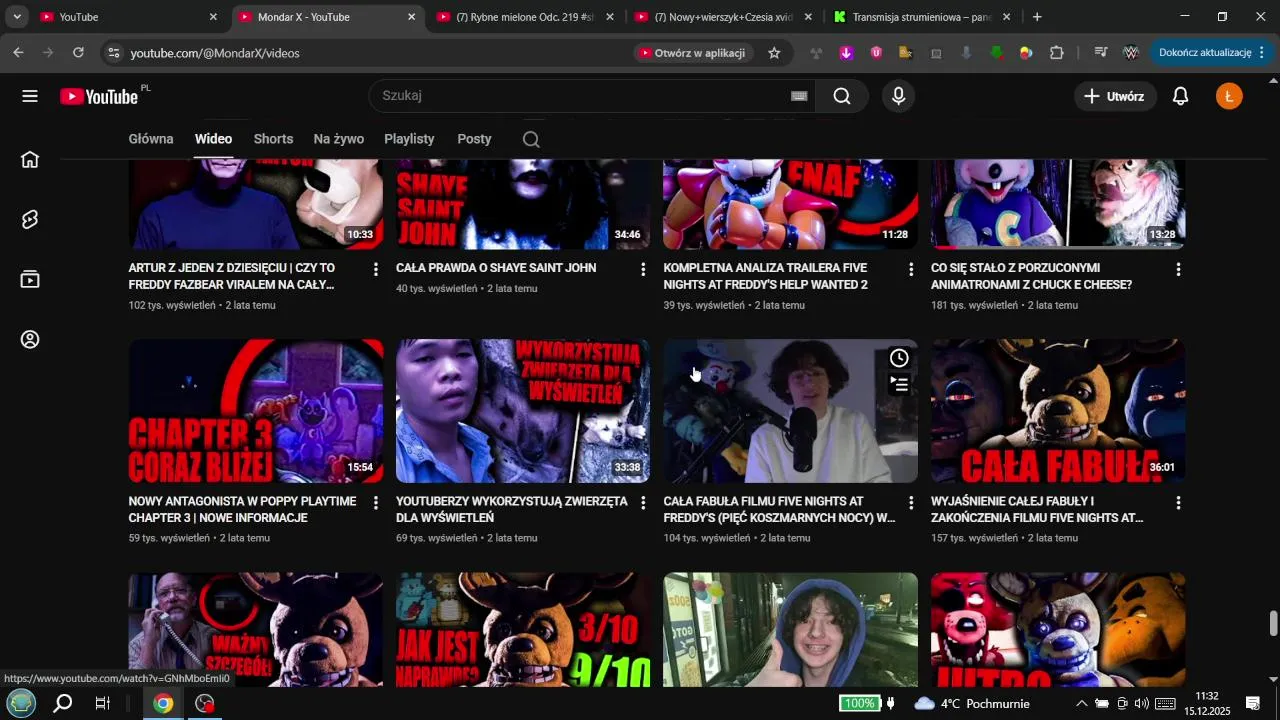This screenshot has height=720, width=1280.
Task: Open the notifications bell
Action: click(x=1181, y=96)
